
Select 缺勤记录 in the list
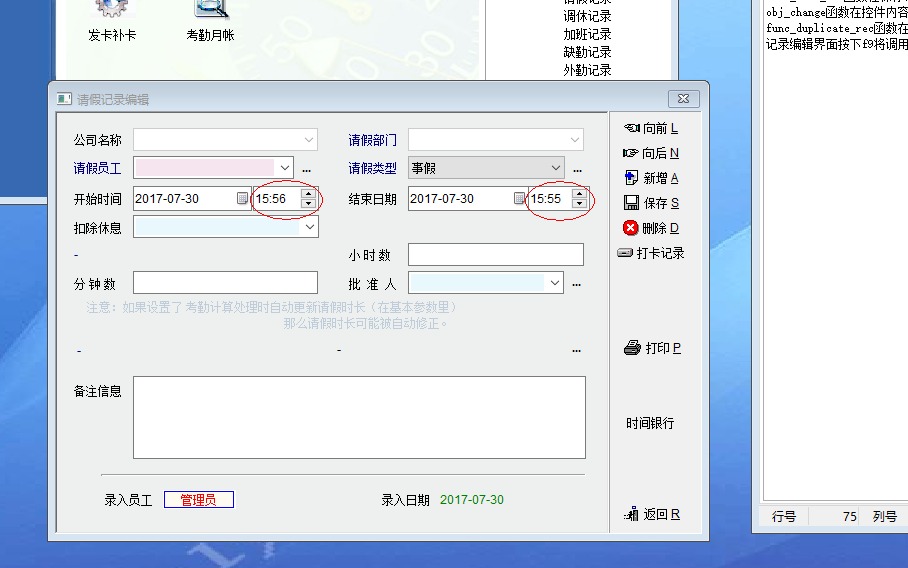(x=587, y=52)
